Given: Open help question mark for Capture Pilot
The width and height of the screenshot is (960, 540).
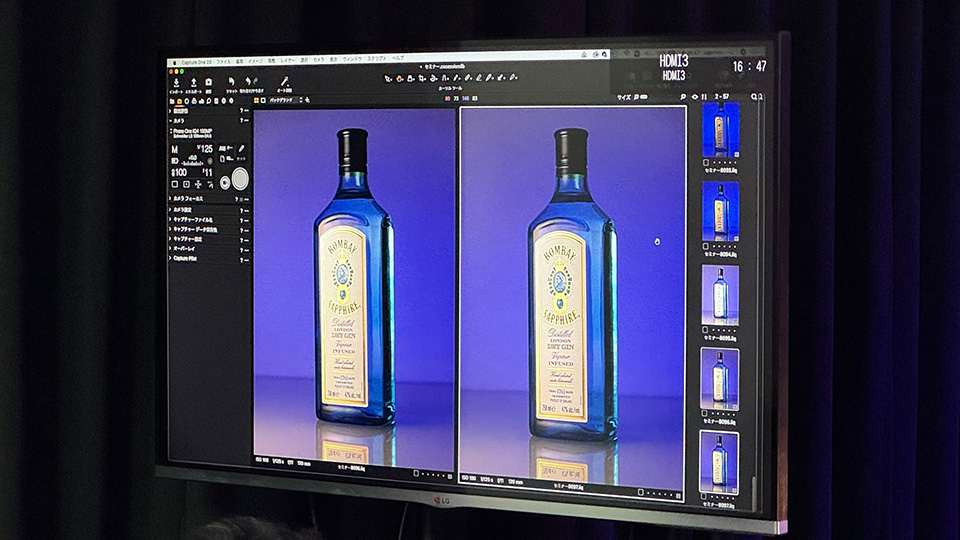Looking at the screenshot, I should (242, 260).
